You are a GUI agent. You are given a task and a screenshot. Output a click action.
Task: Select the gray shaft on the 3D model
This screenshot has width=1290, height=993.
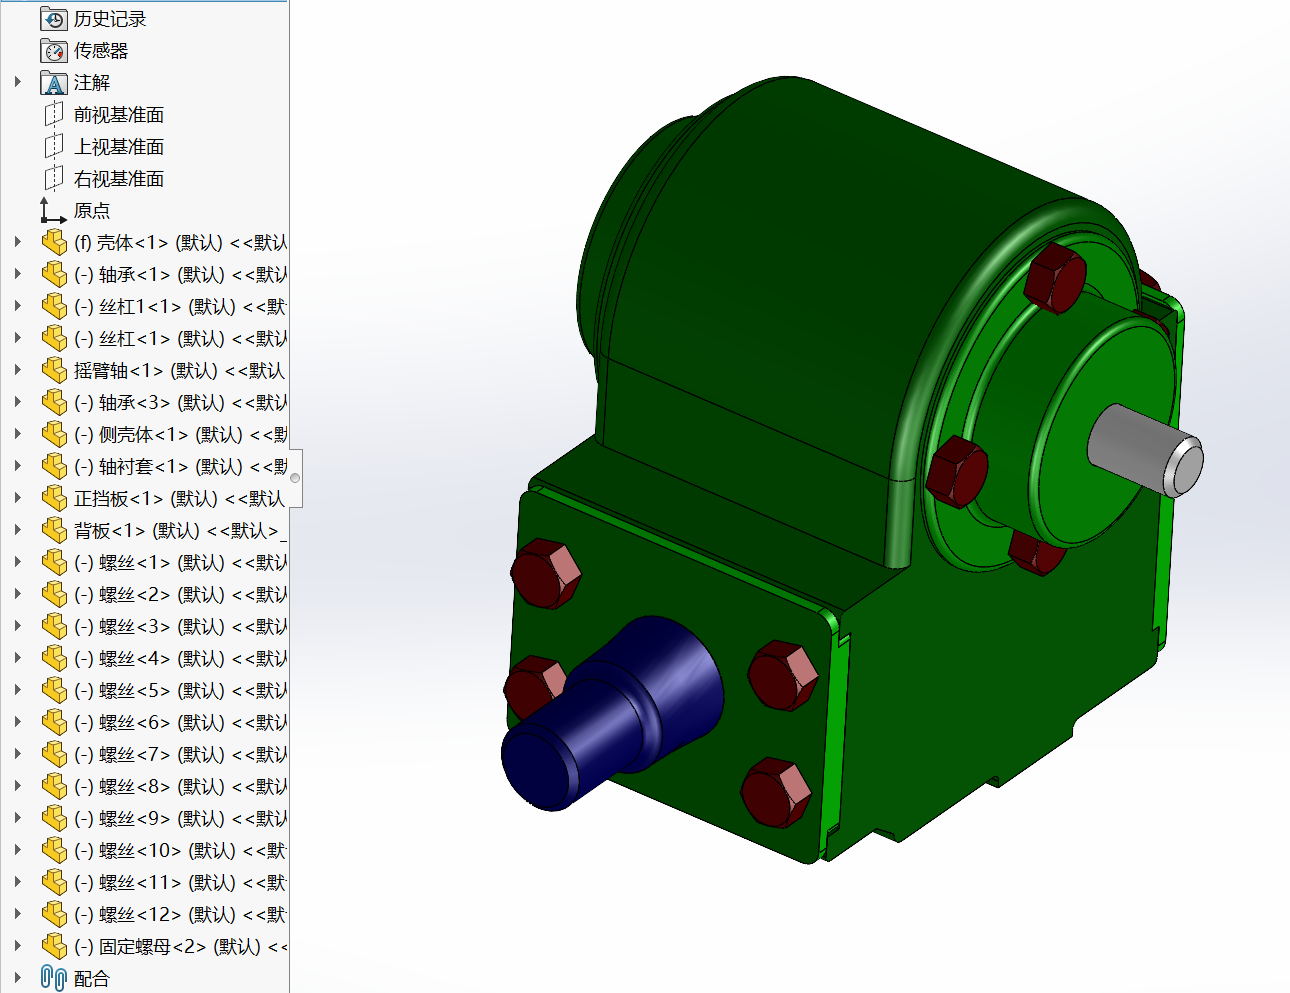tap(1146, 450)
